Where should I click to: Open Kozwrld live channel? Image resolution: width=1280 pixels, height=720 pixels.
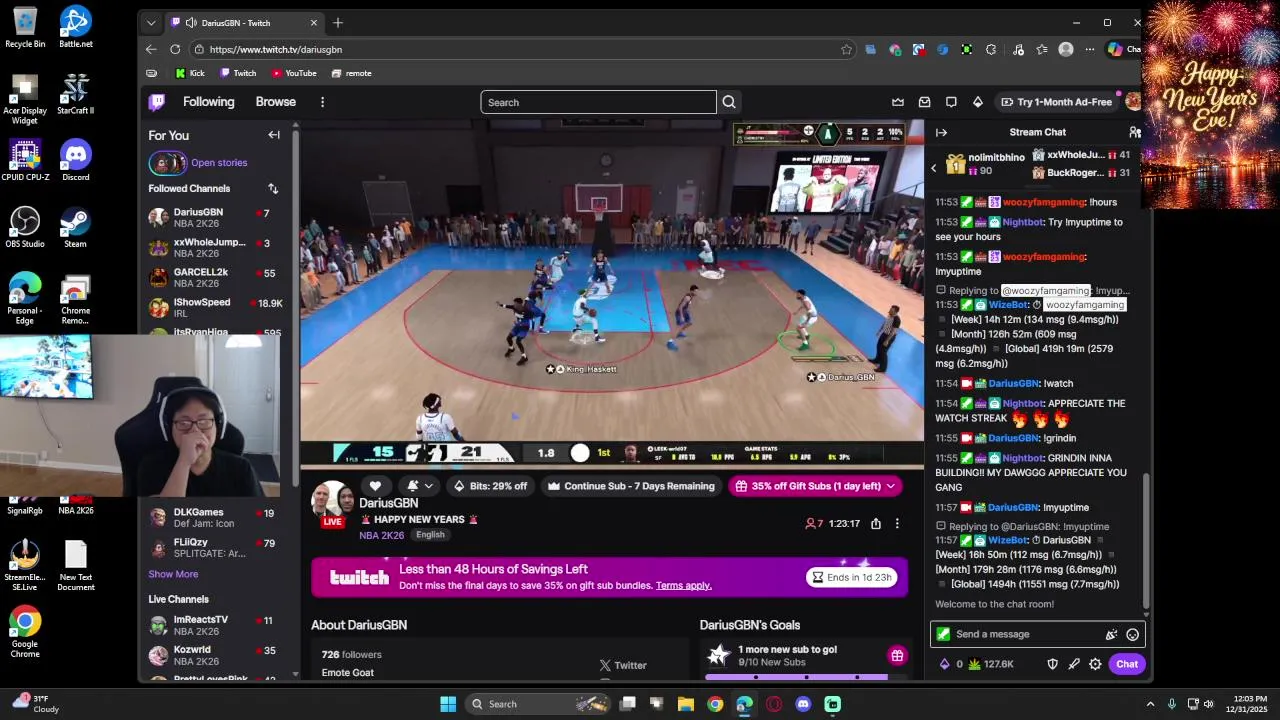click(215, 655)
